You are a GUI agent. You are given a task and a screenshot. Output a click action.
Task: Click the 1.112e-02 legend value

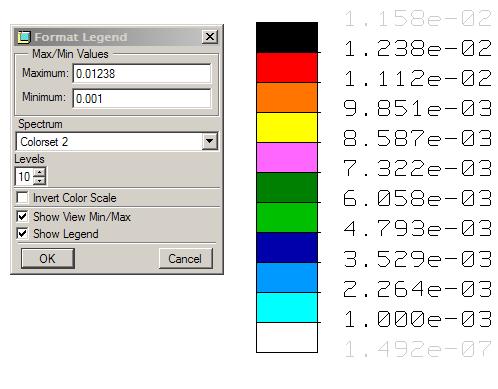click(x=418, y=79)
